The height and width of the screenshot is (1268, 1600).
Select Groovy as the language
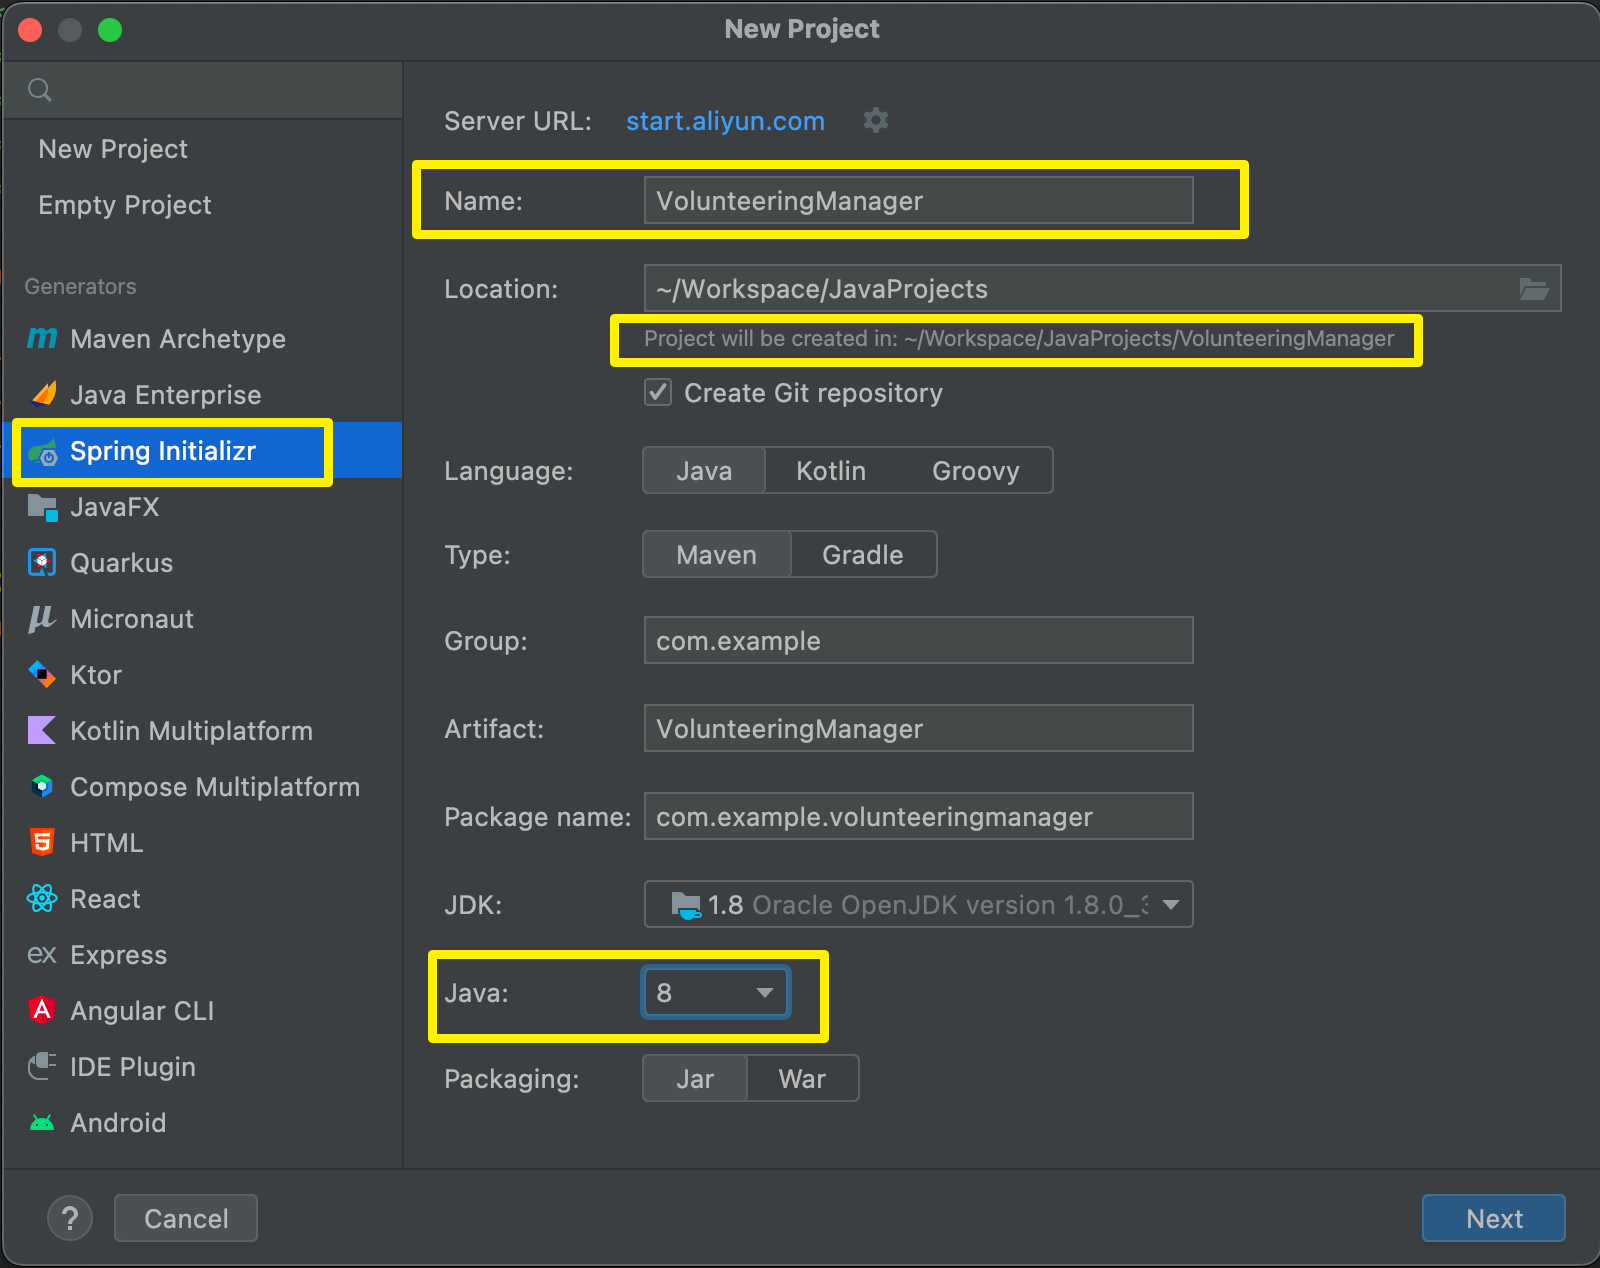(976, 471)
